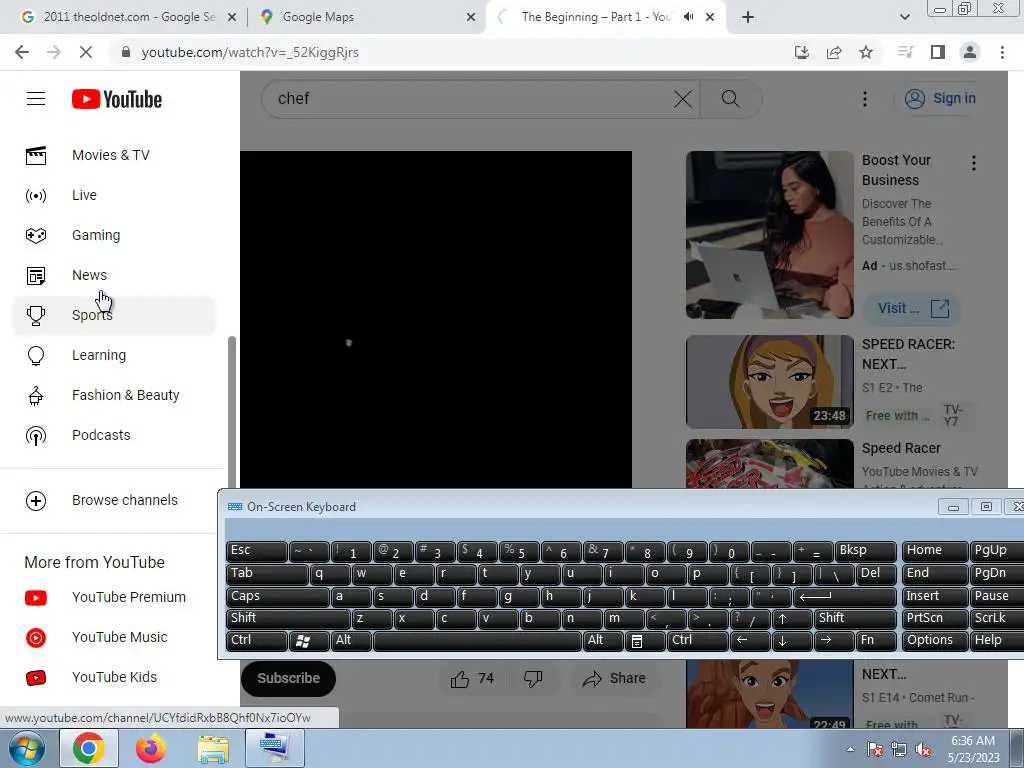The image size is (1024, 768).
Task: Click the Sign in button
Action: tap(940, 99)
